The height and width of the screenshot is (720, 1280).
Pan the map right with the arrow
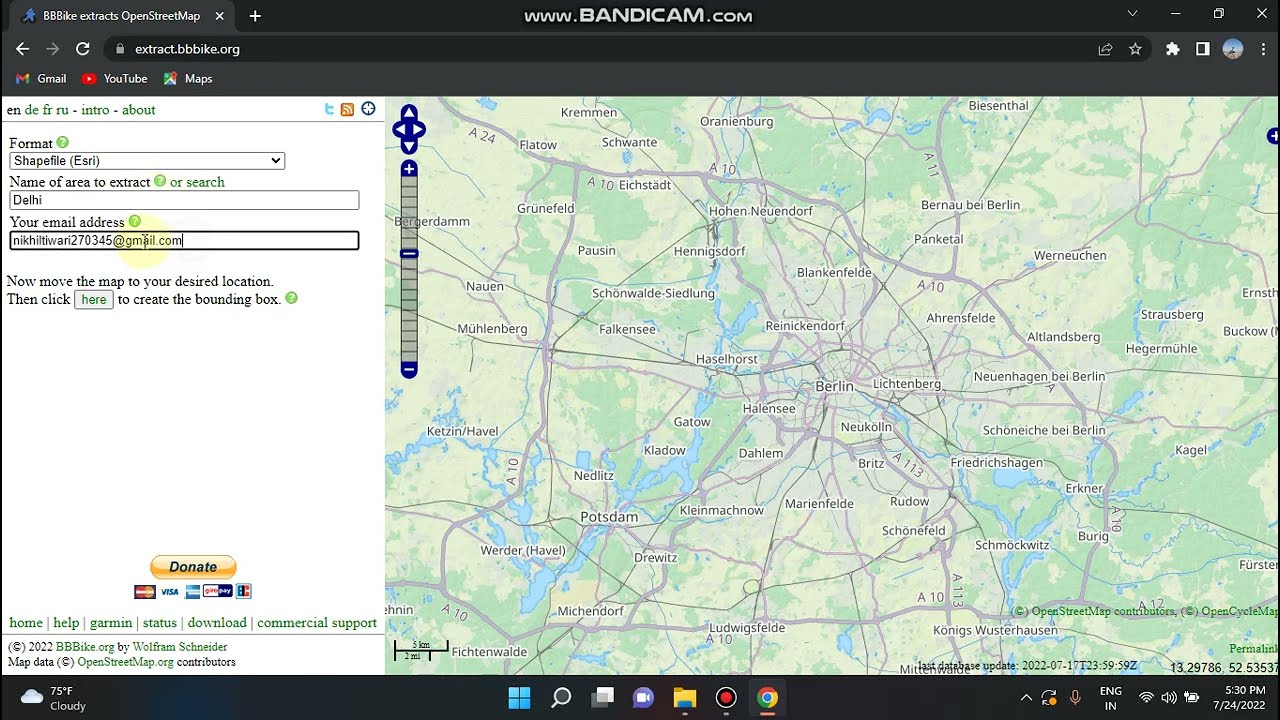pyautogui.click(x=419, y=129)
